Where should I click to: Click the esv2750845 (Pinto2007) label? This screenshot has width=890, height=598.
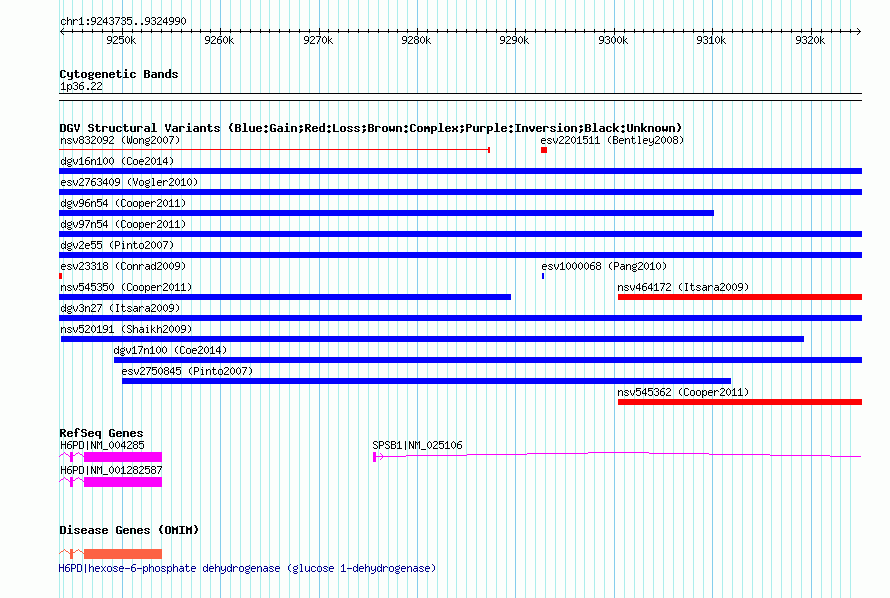coord(187,371)
